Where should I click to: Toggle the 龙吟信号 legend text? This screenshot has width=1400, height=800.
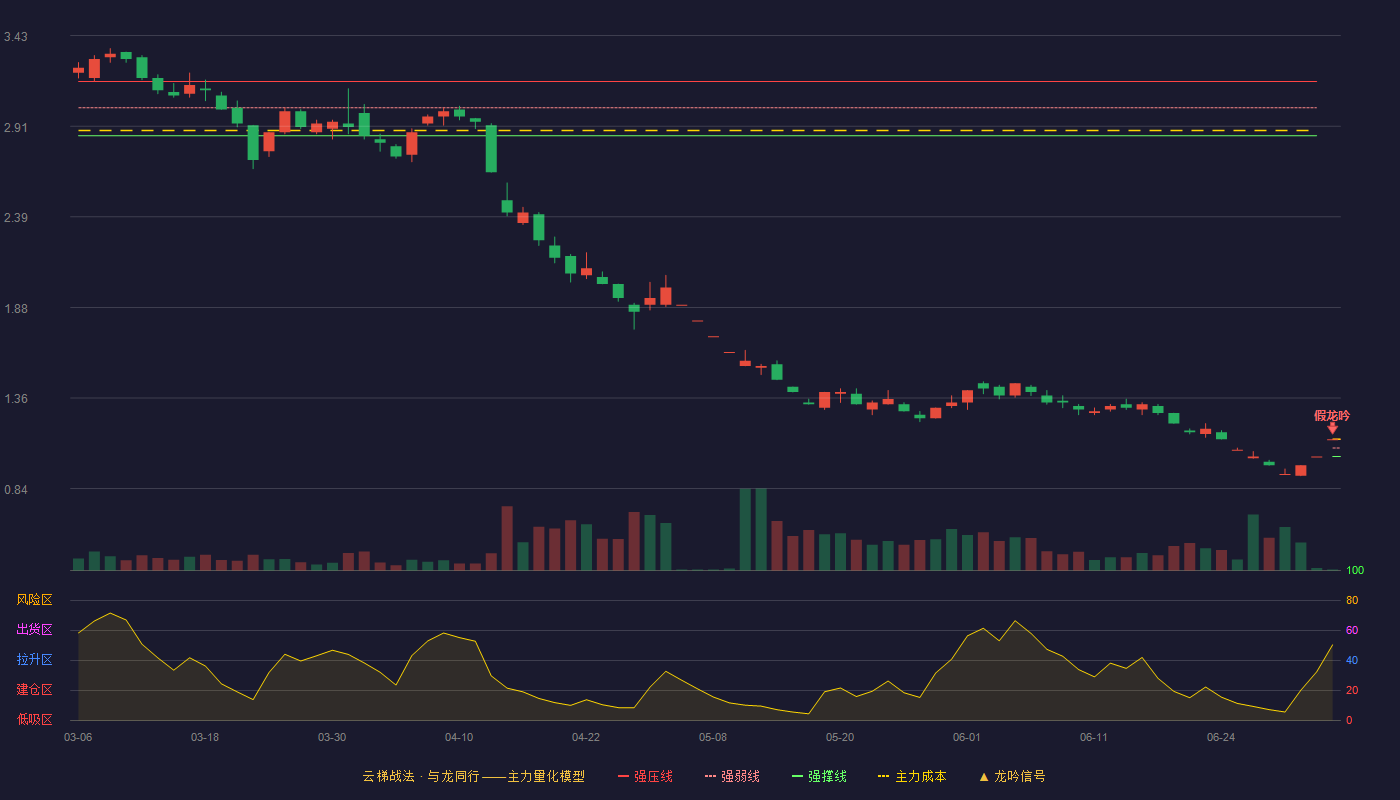point(1020,777)
